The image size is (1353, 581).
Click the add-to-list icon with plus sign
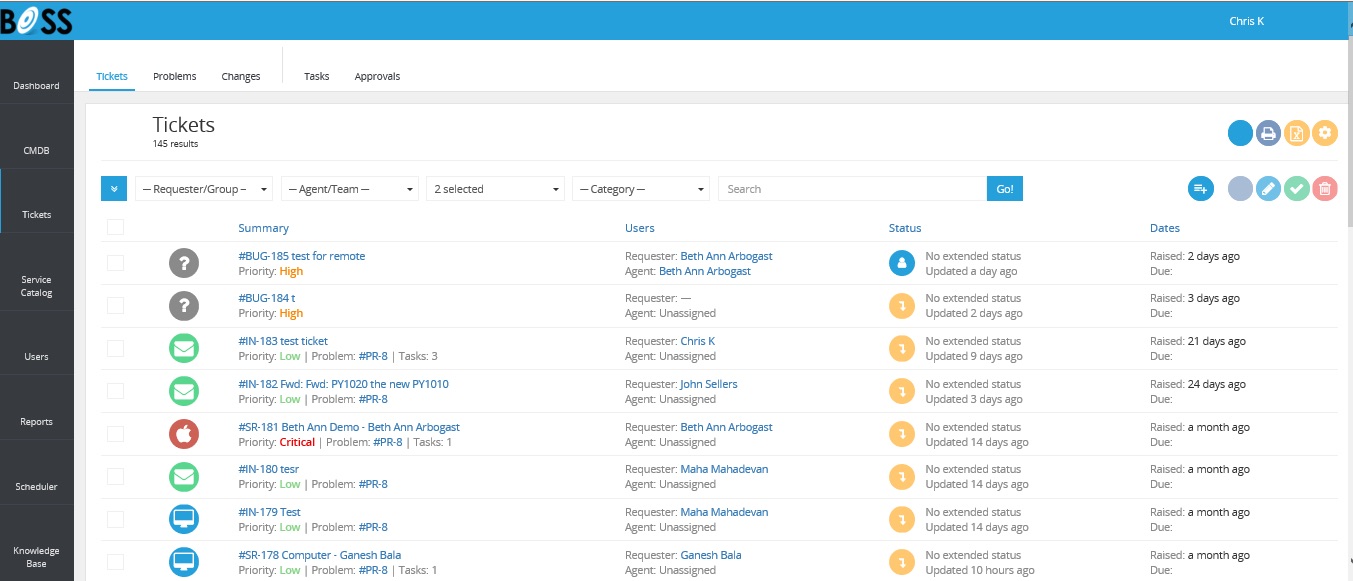tap(1201, 188)
